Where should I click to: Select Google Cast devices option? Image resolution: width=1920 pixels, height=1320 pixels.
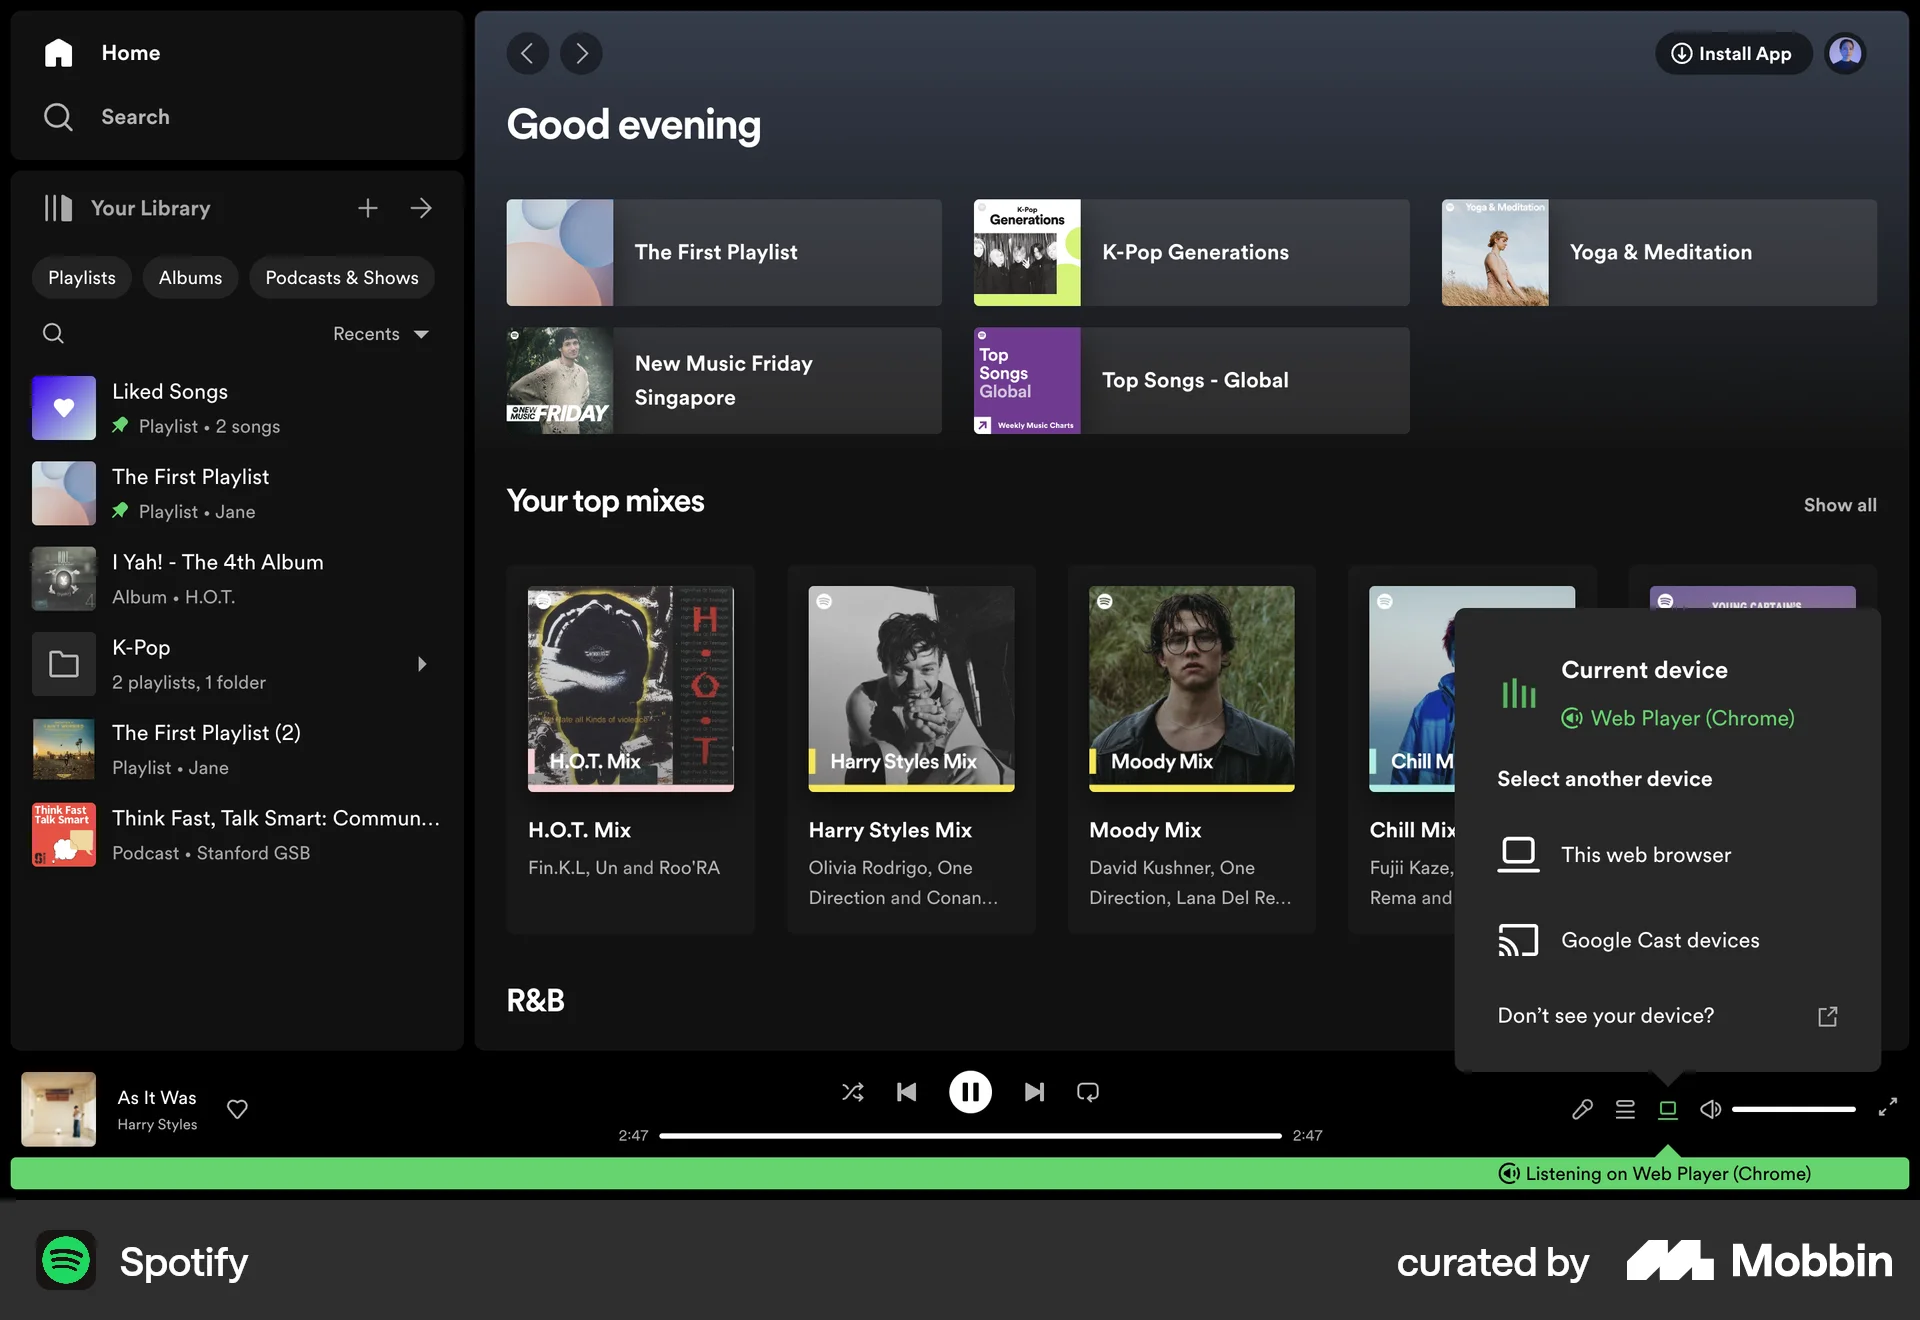pyautogui.click(x=1660, y=940)
